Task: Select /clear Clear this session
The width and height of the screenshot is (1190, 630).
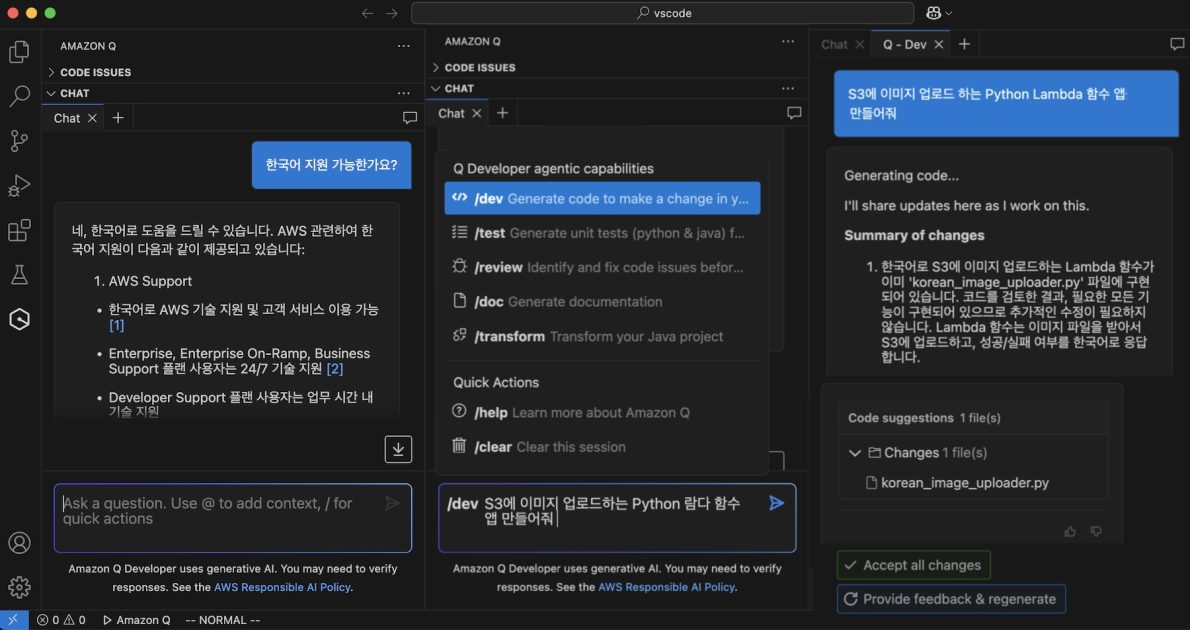Action: pyautogui.click(x=602, y=446)
